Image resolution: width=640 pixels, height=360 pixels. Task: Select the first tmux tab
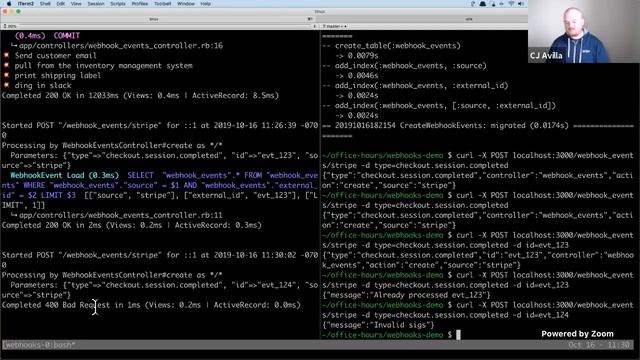coord(157,19)
